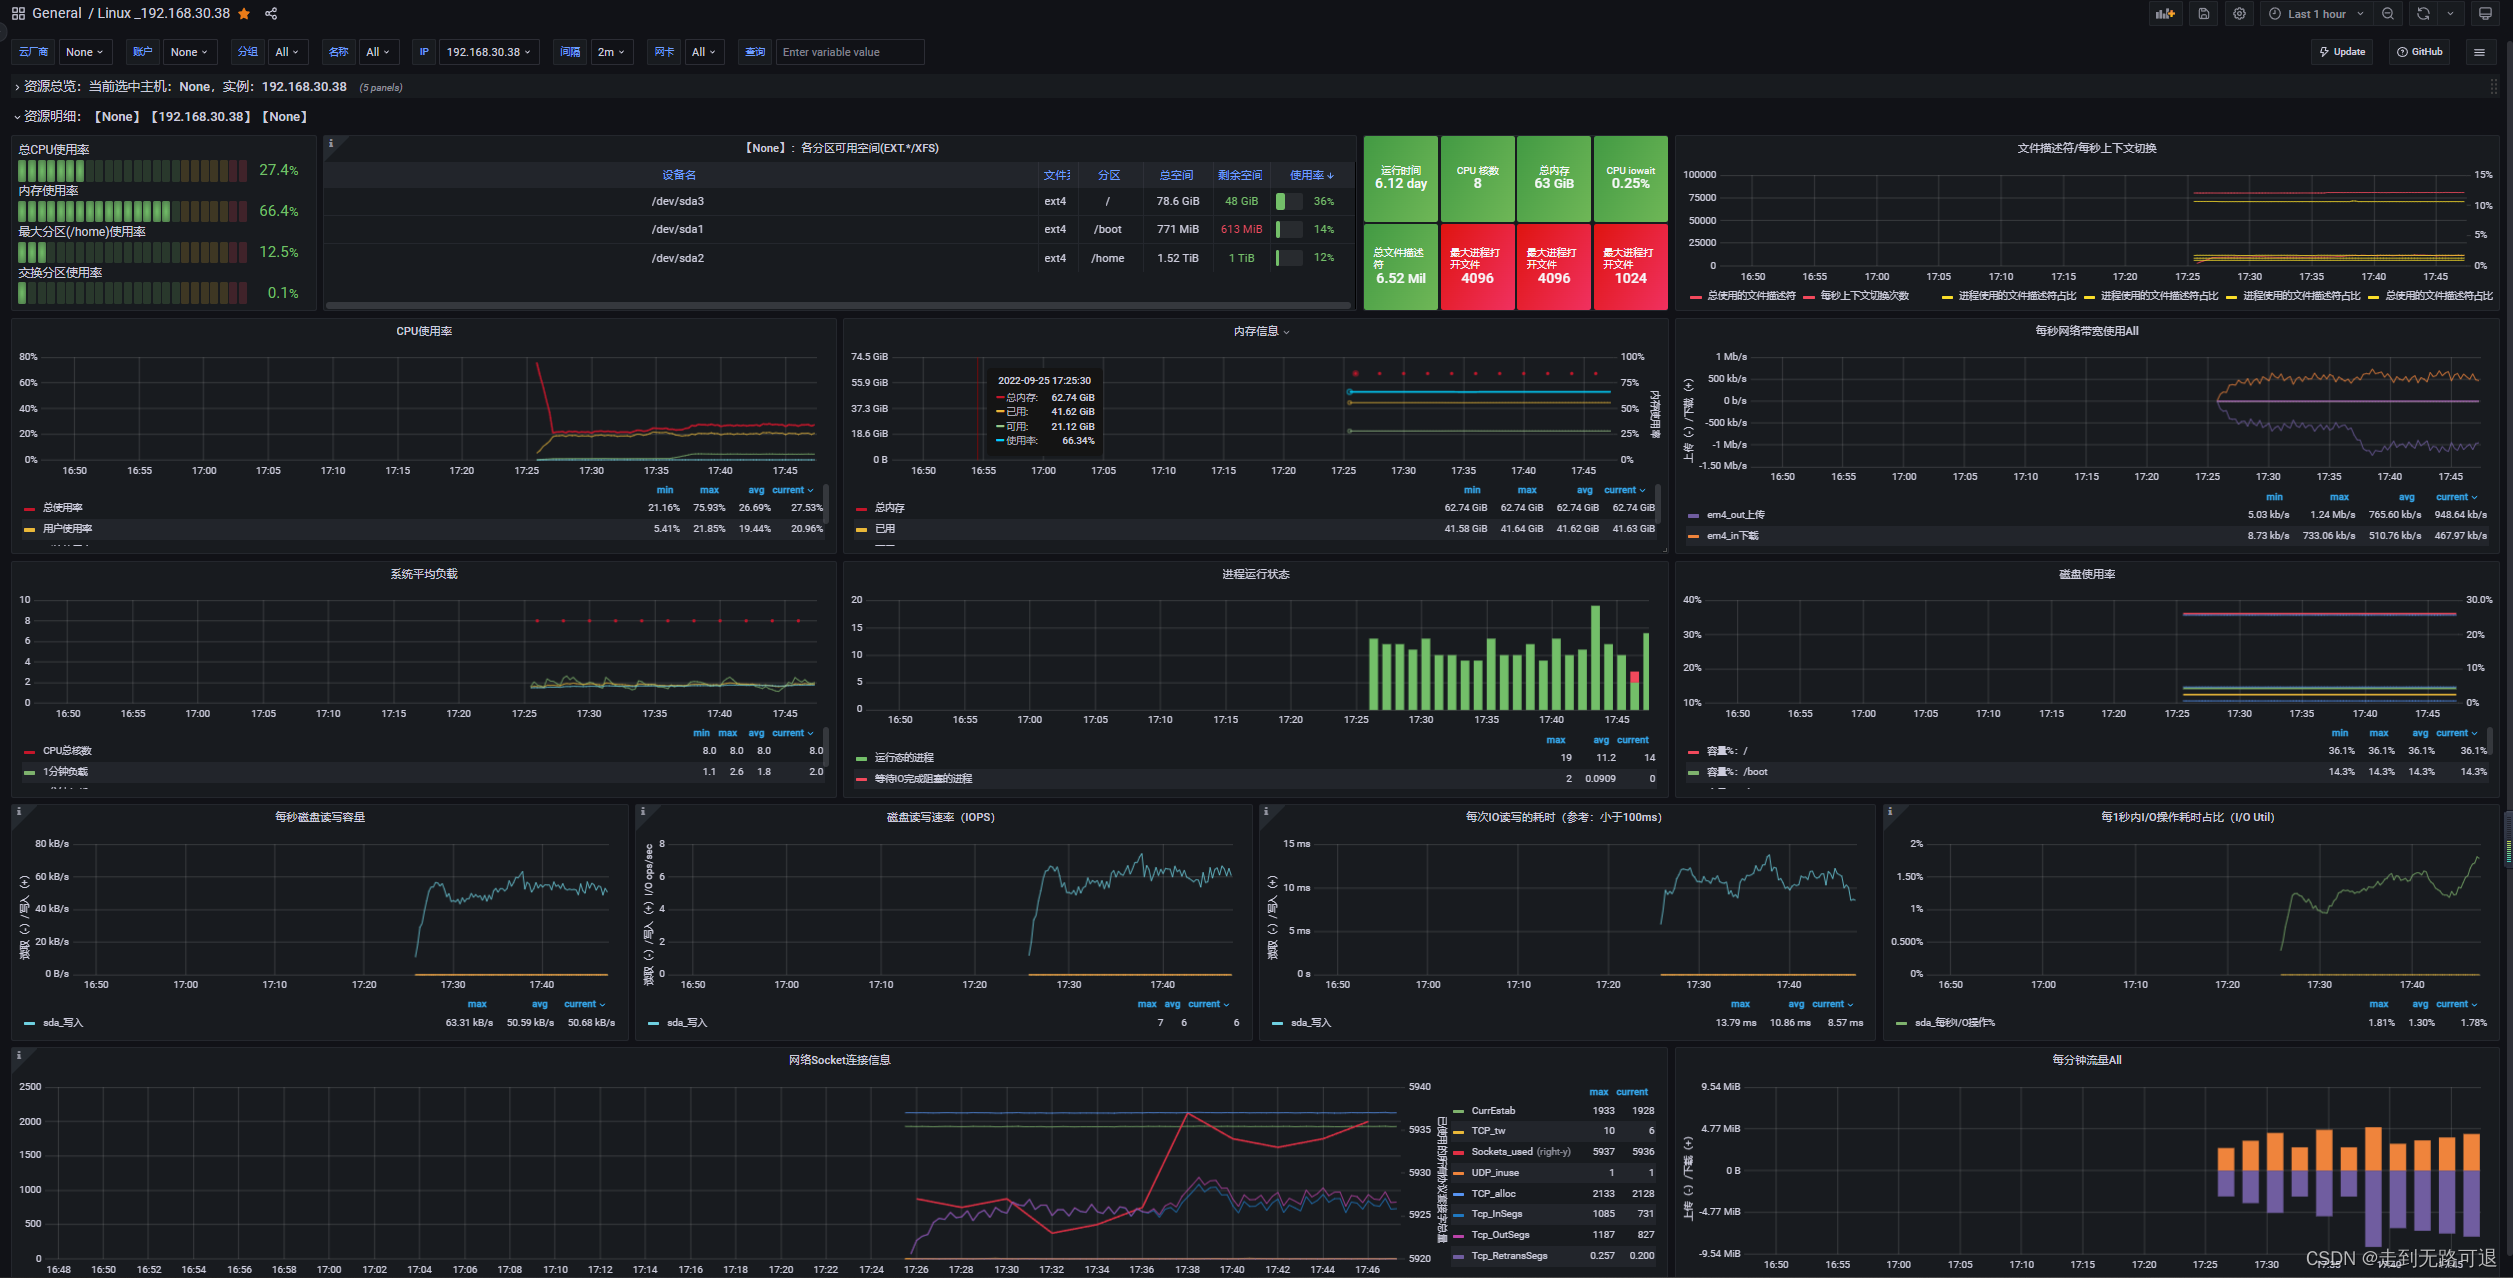This screenshot has height=1278, width=2513.
Task: Change Sockets_used series color swatch
Action: click(x=1460, y=1152)
